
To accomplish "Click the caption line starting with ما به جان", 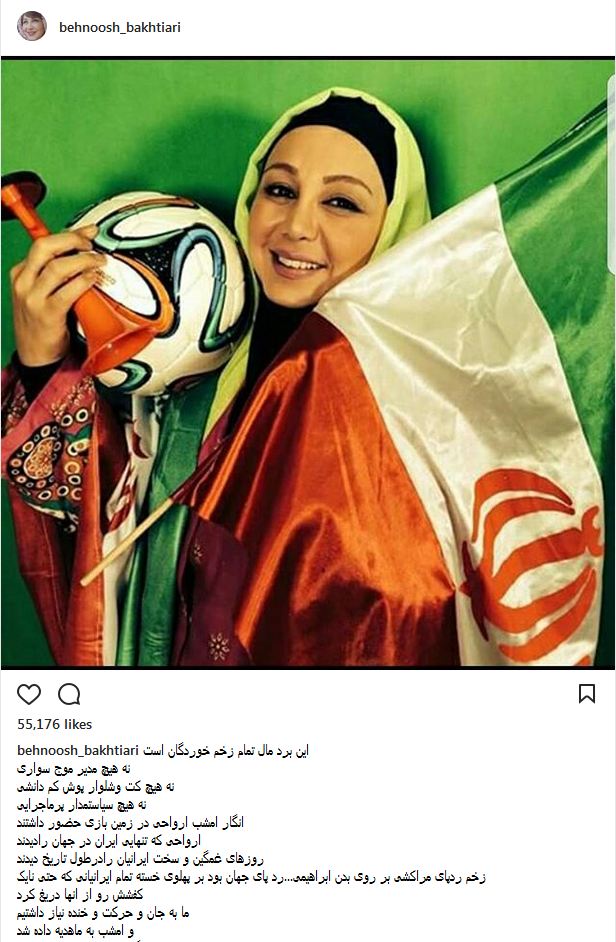I will (103, 913).
